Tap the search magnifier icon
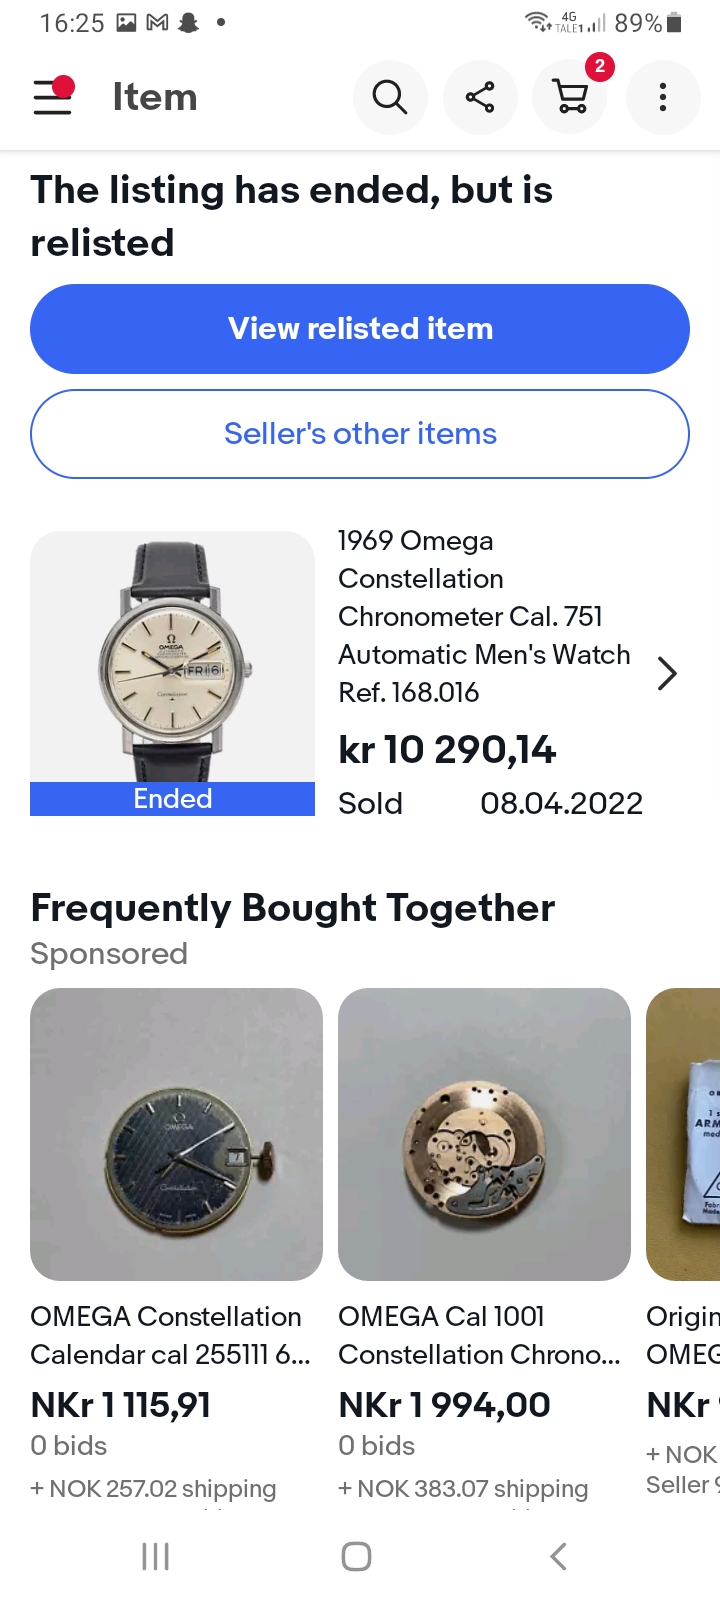720x1600 pixels. pos(390,97)
